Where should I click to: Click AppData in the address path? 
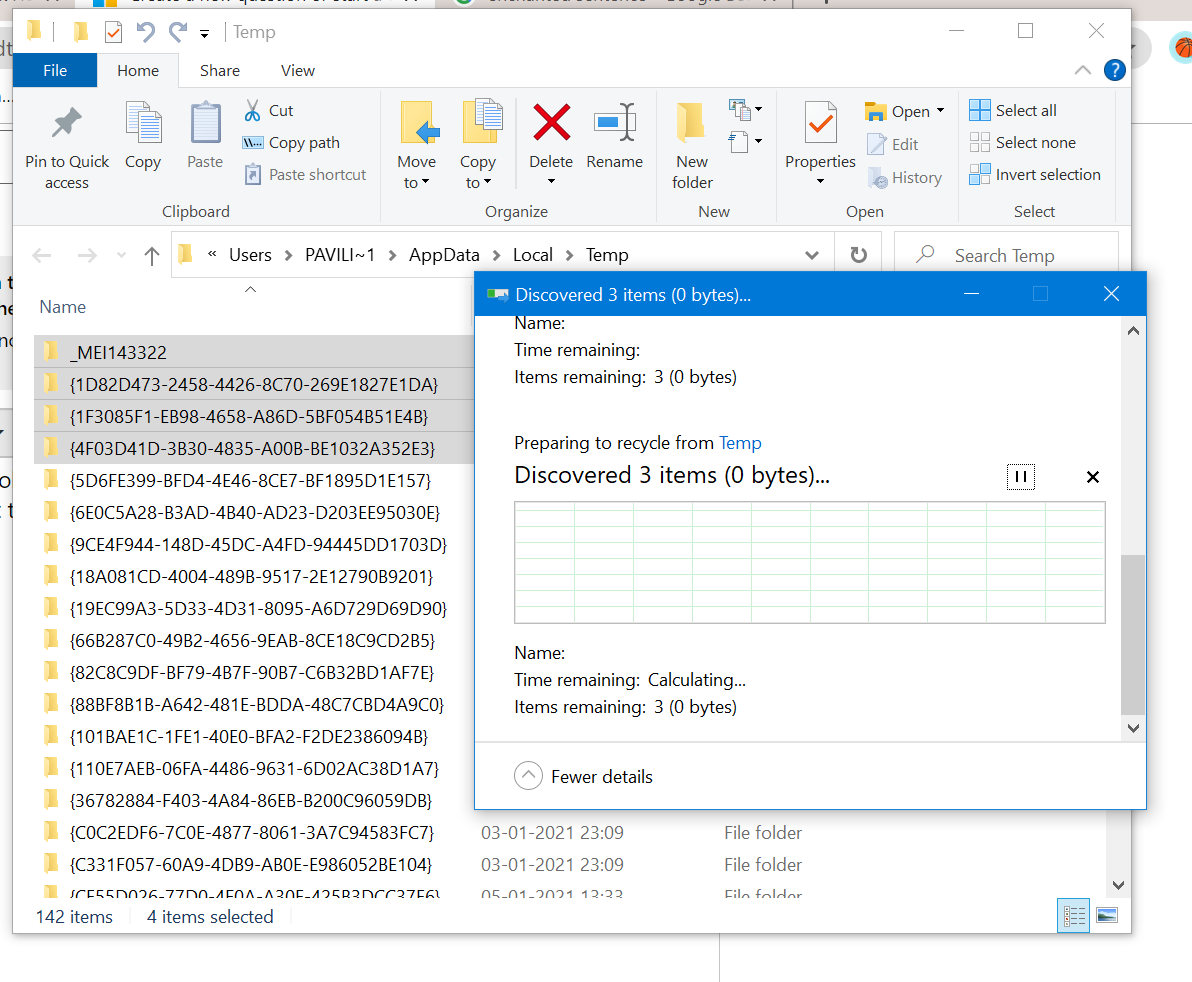(x=444, y=255)
